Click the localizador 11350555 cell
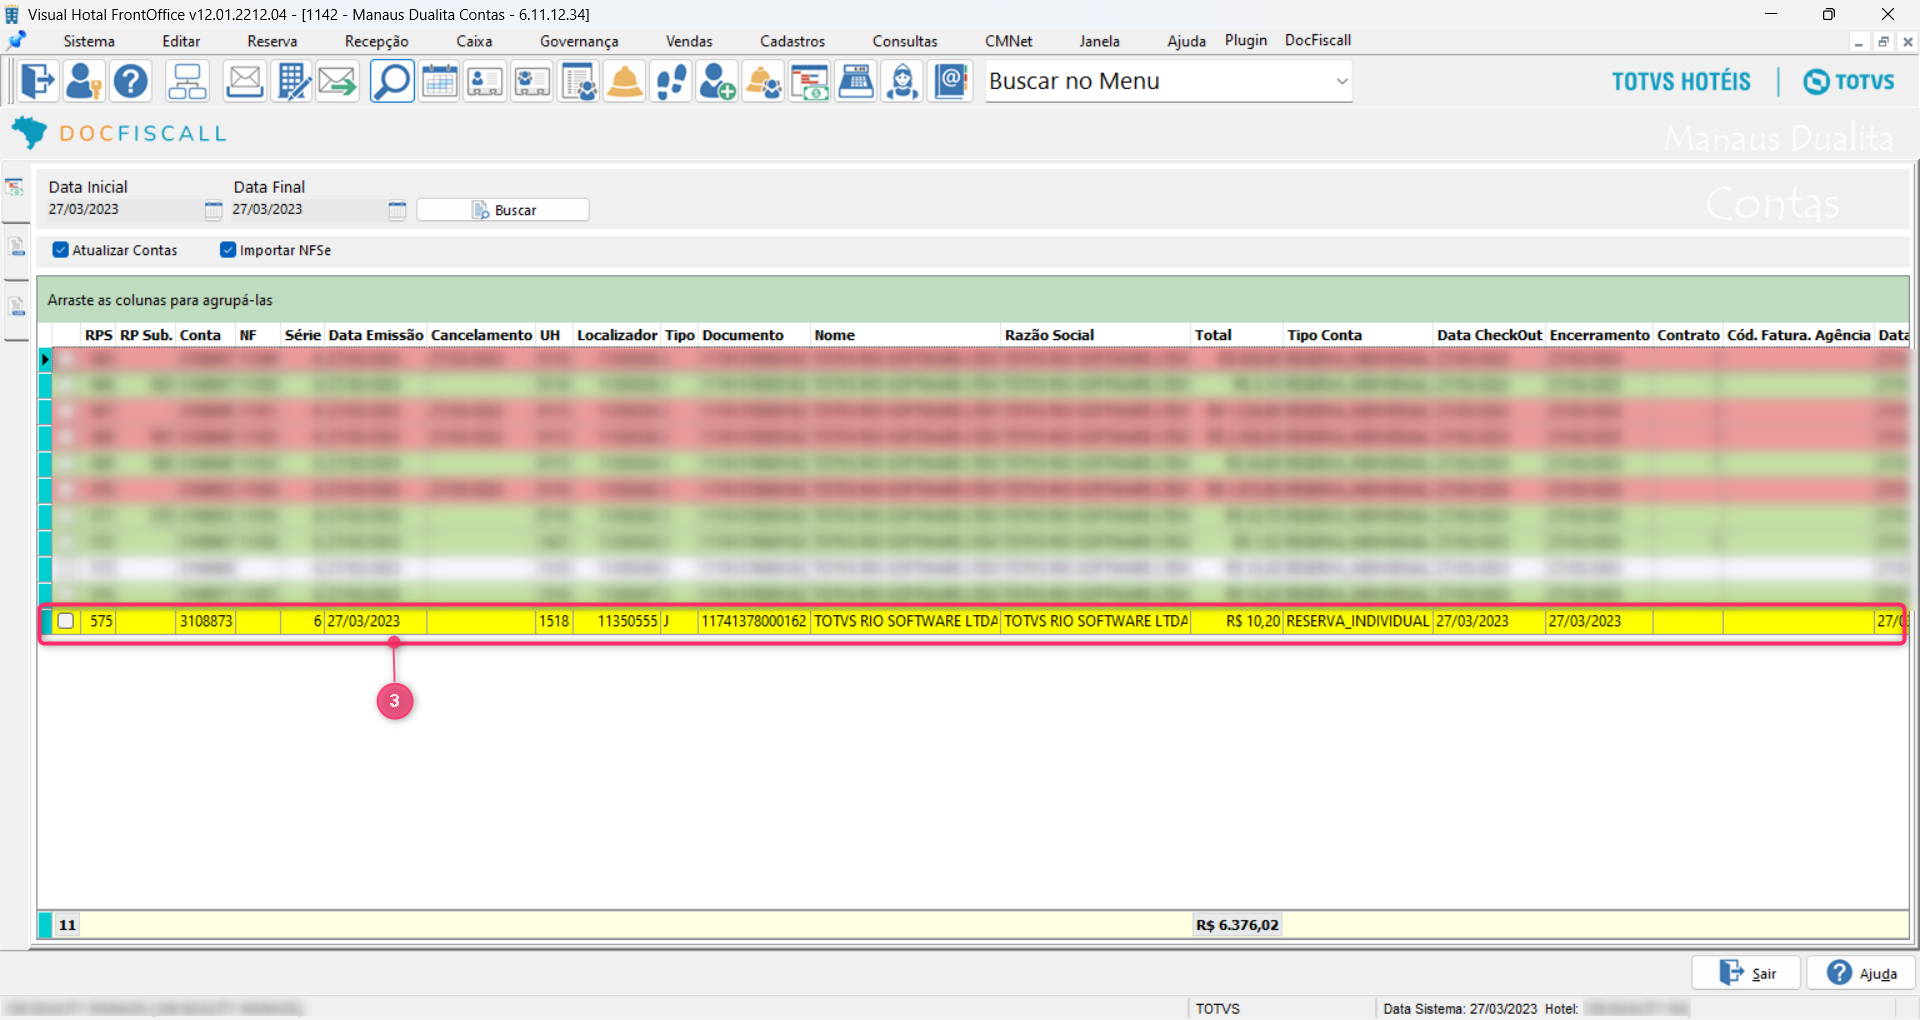This screenshot has width=1920, height=1020. click(x=617, y=621)
